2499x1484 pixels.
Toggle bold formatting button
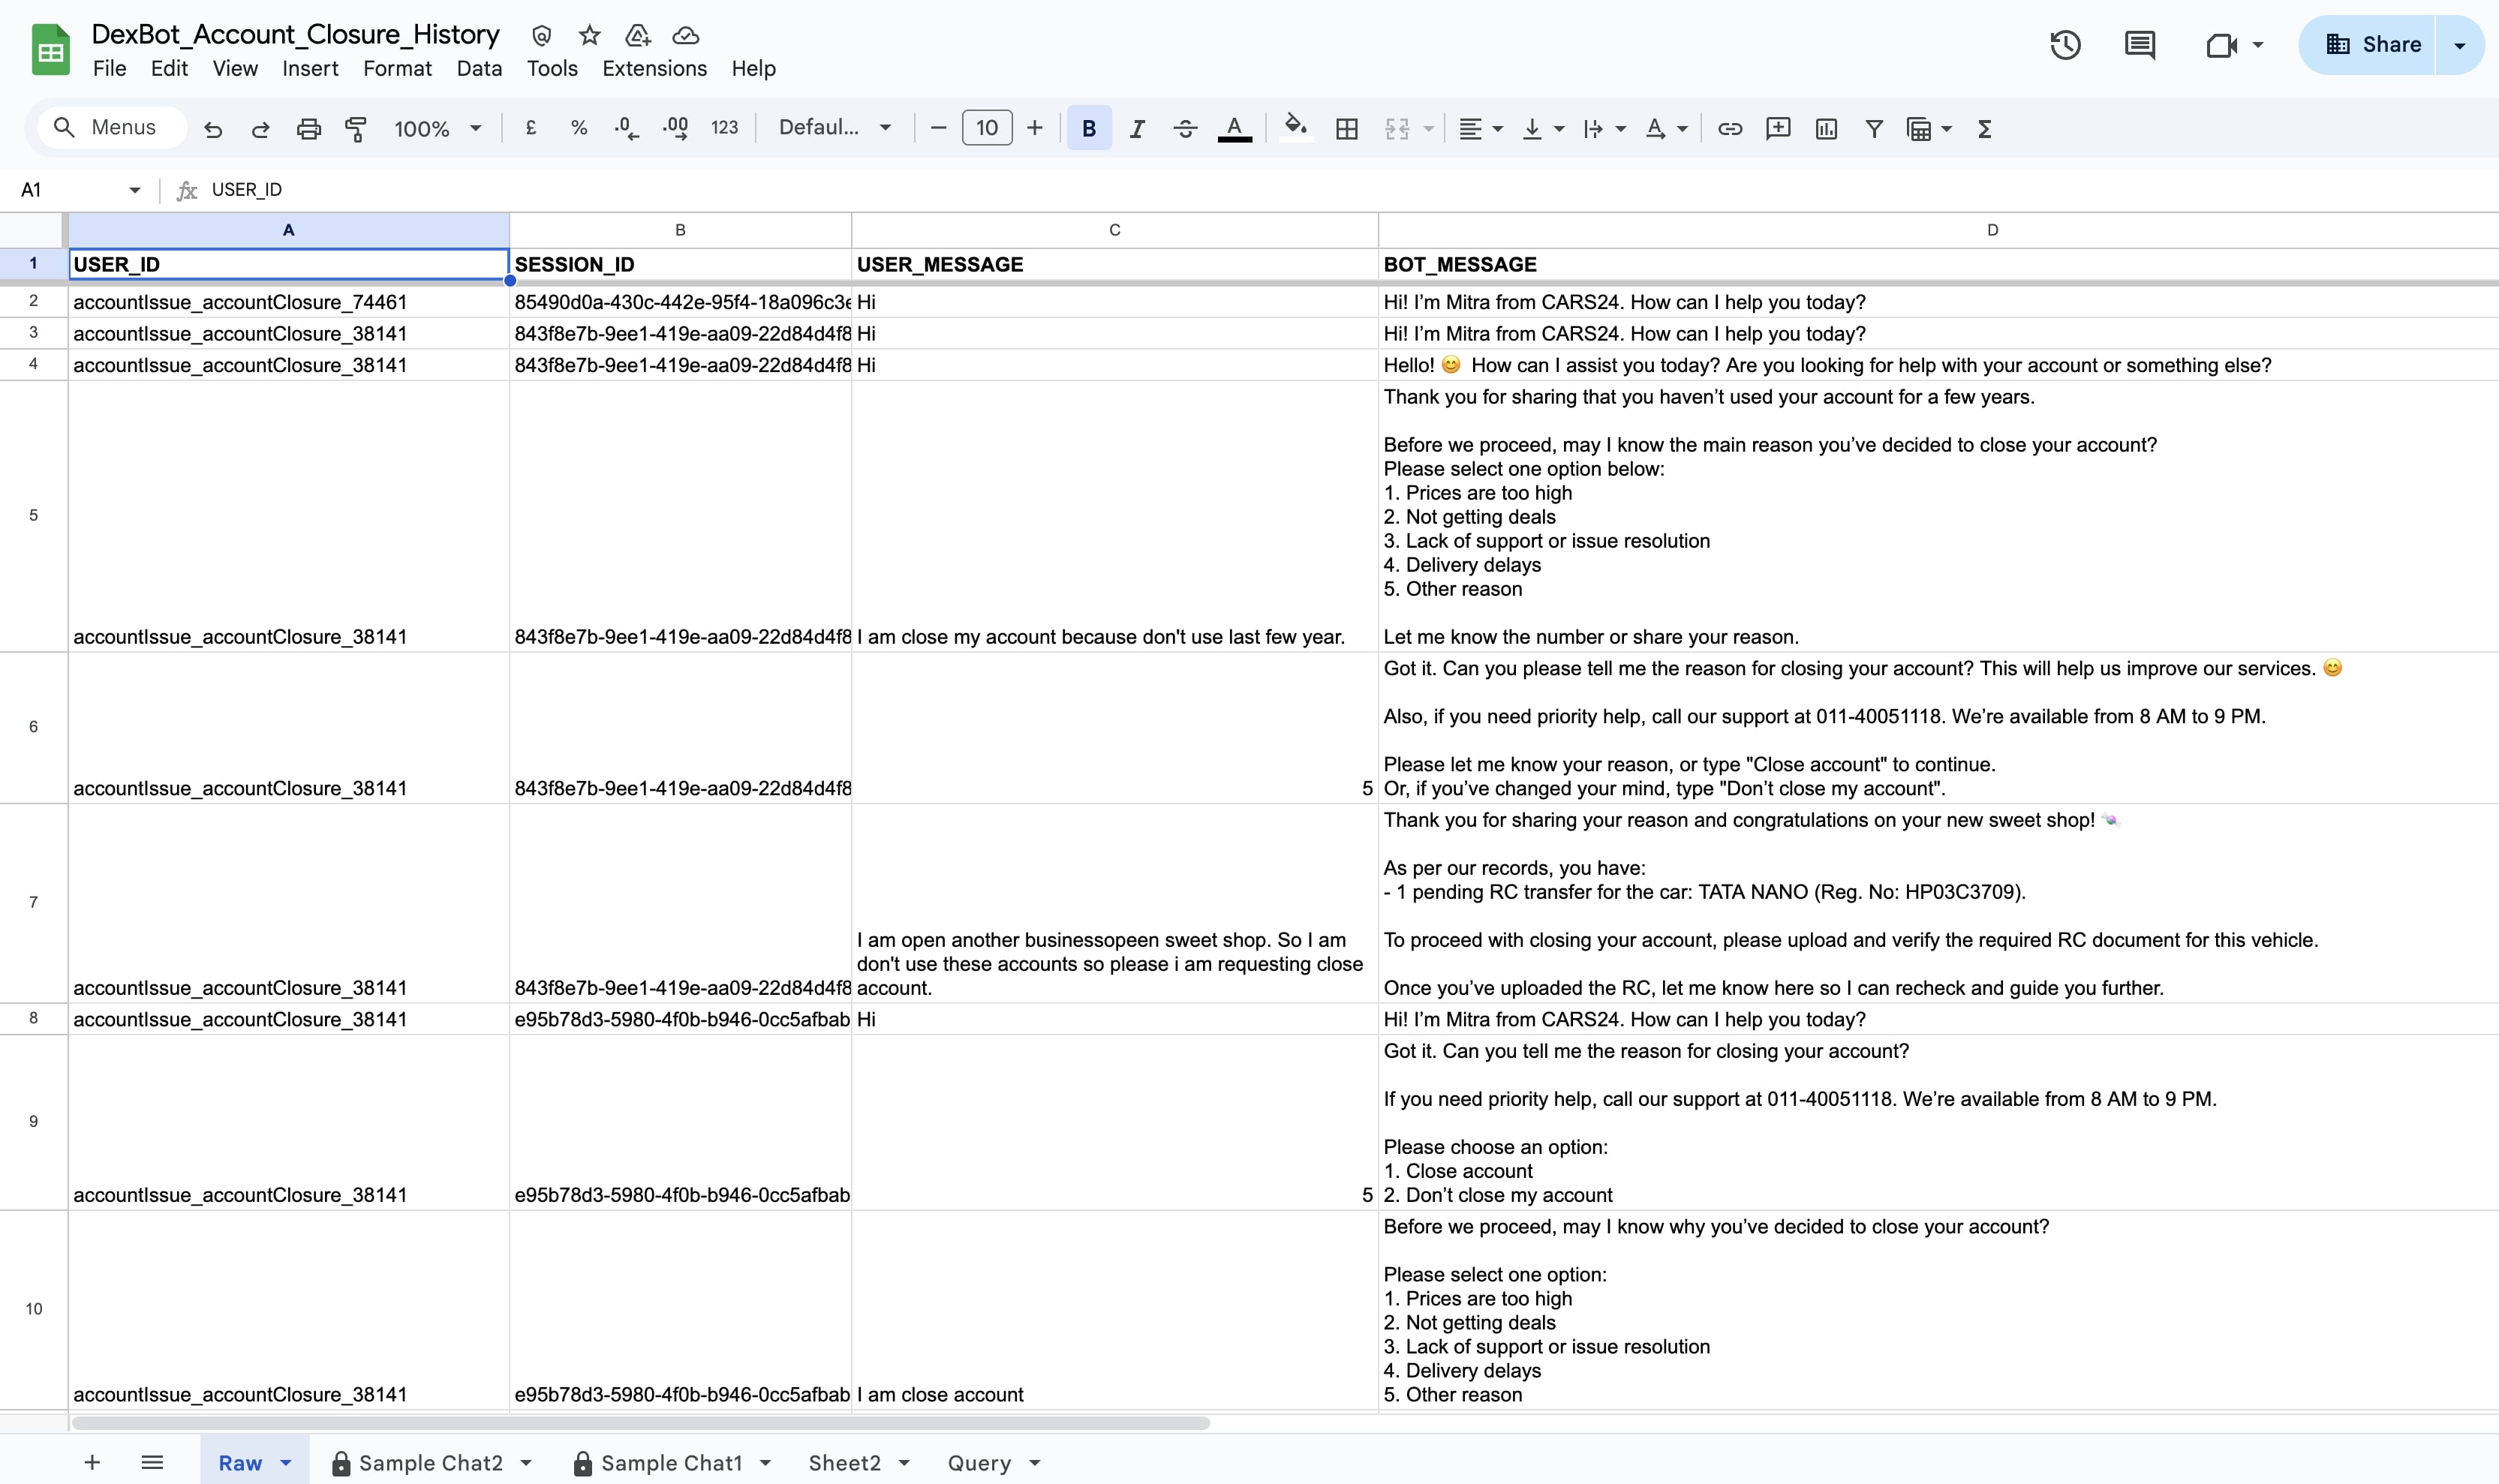[1089, 129]
